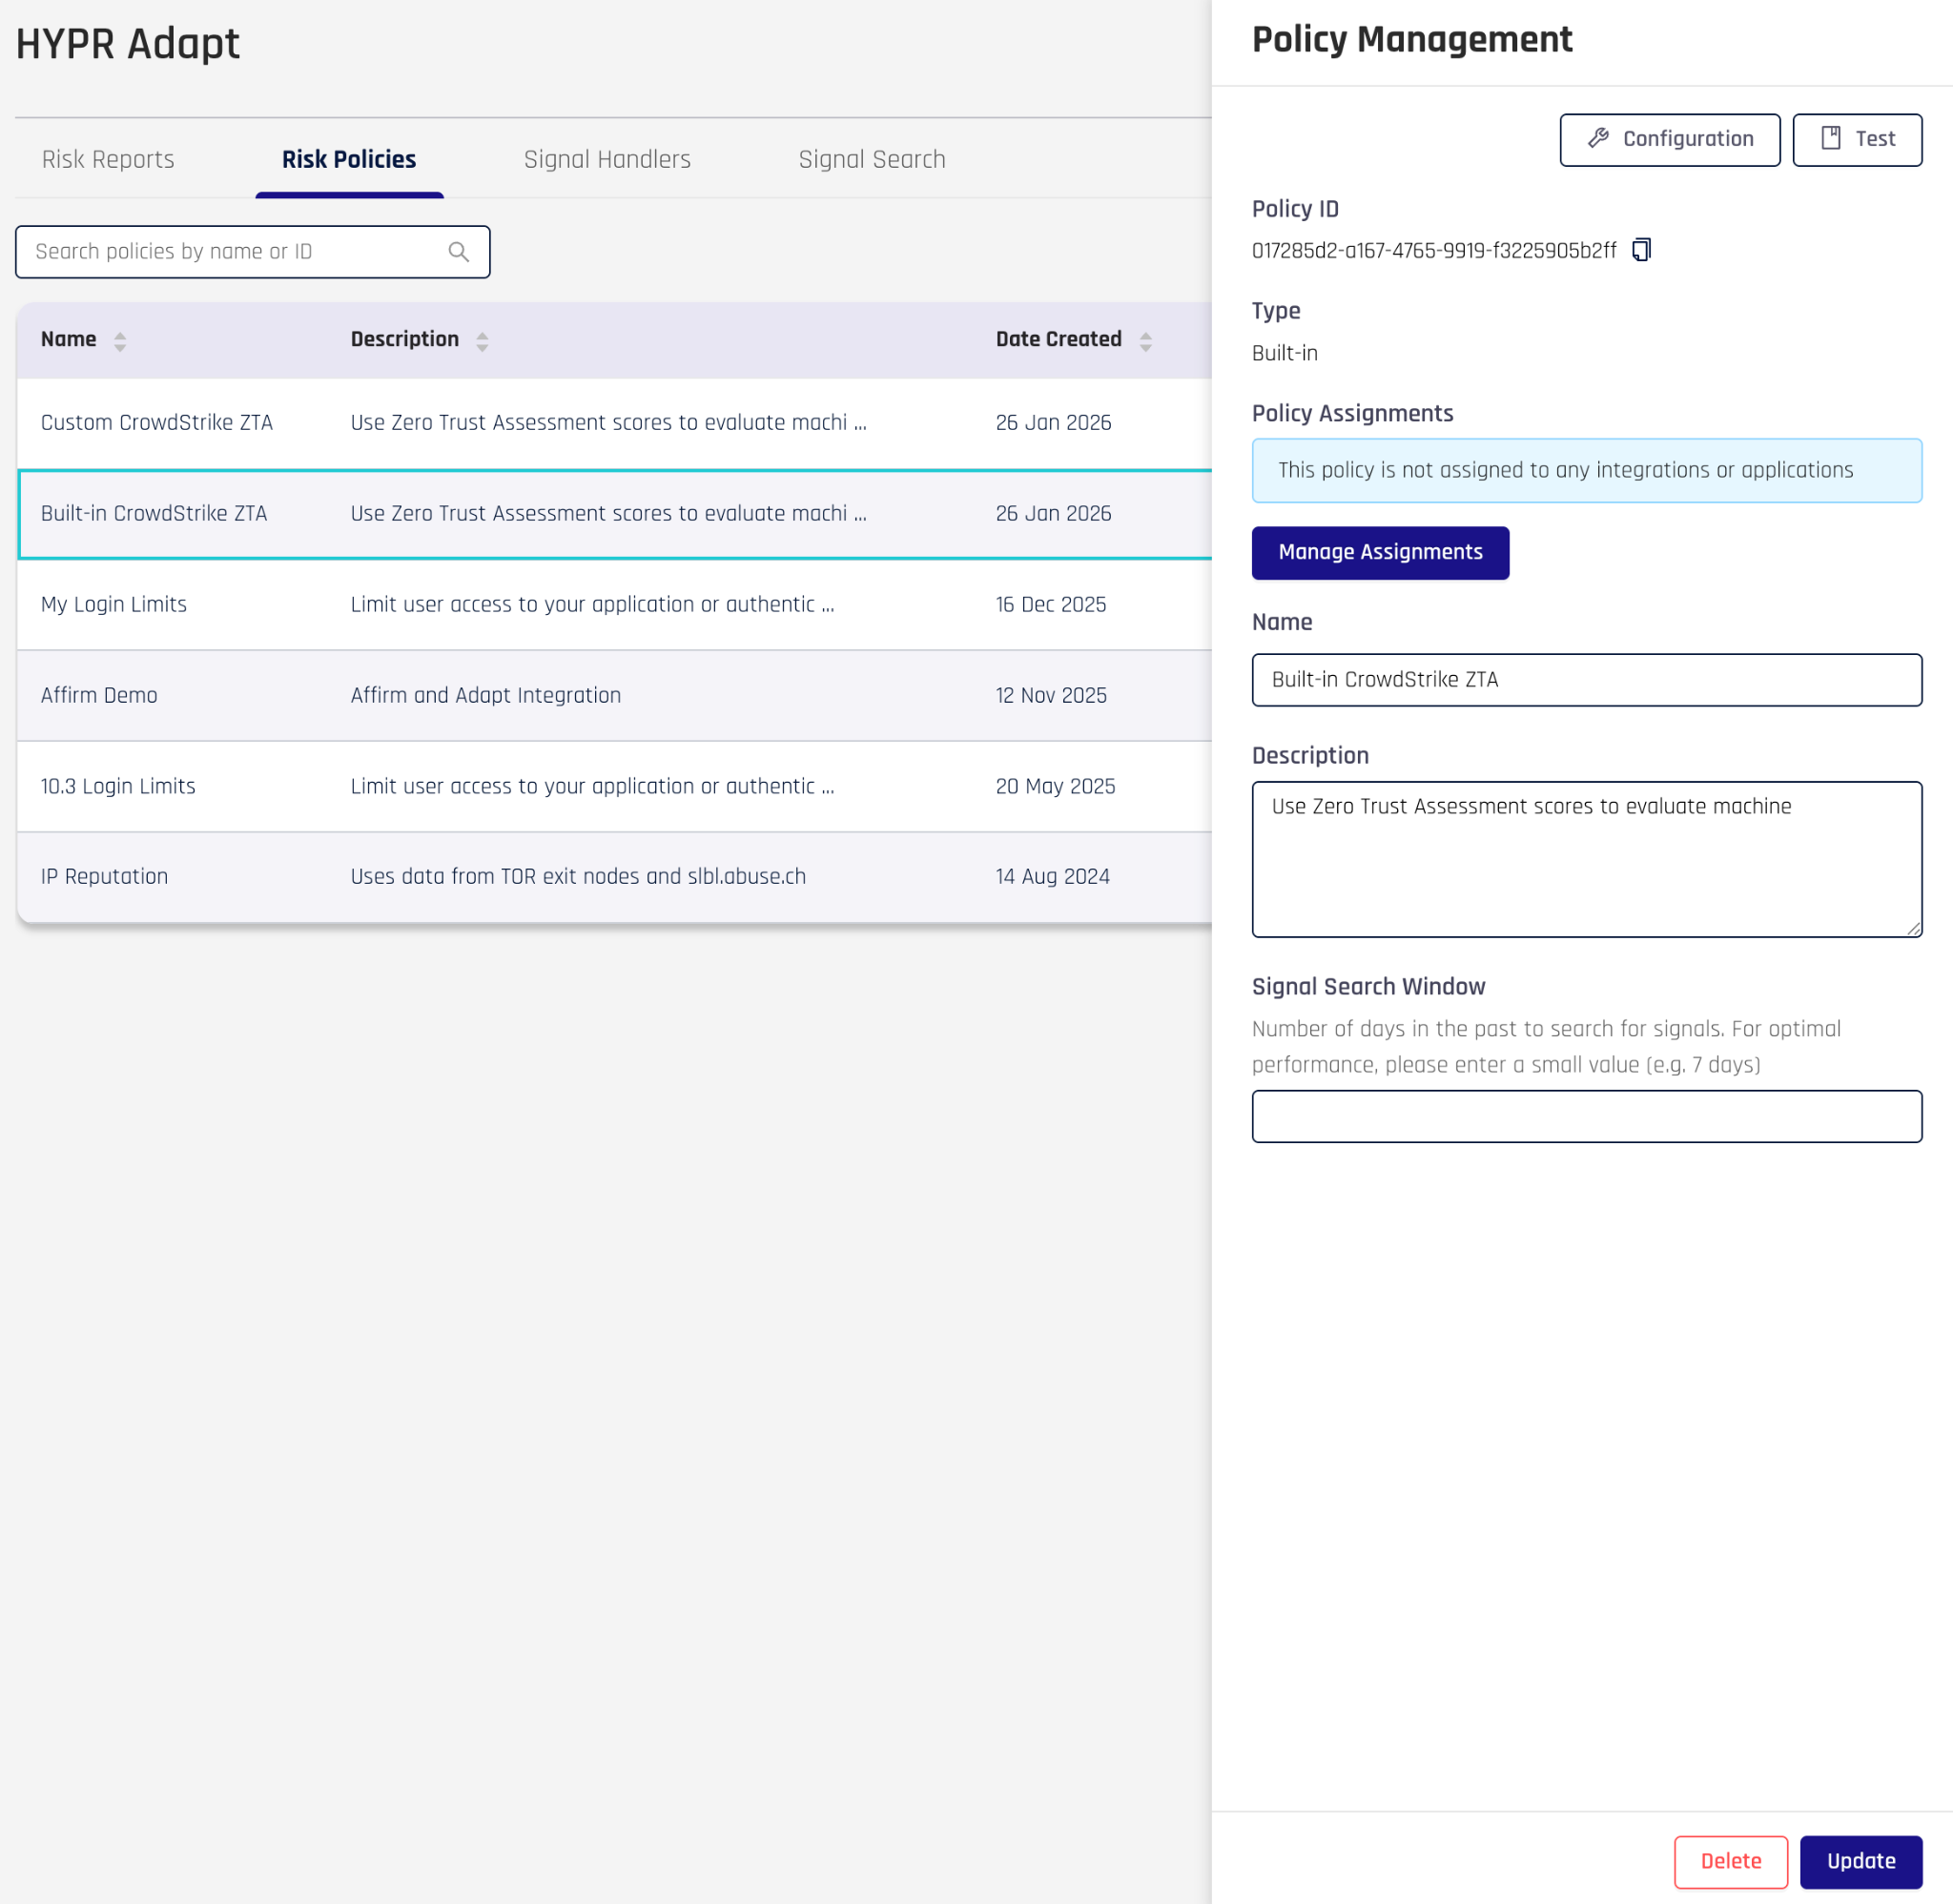Click inside the Description text area
Image resolution: width=1953 pixels, height=1904 pixels.
(x=1586, y=860)
